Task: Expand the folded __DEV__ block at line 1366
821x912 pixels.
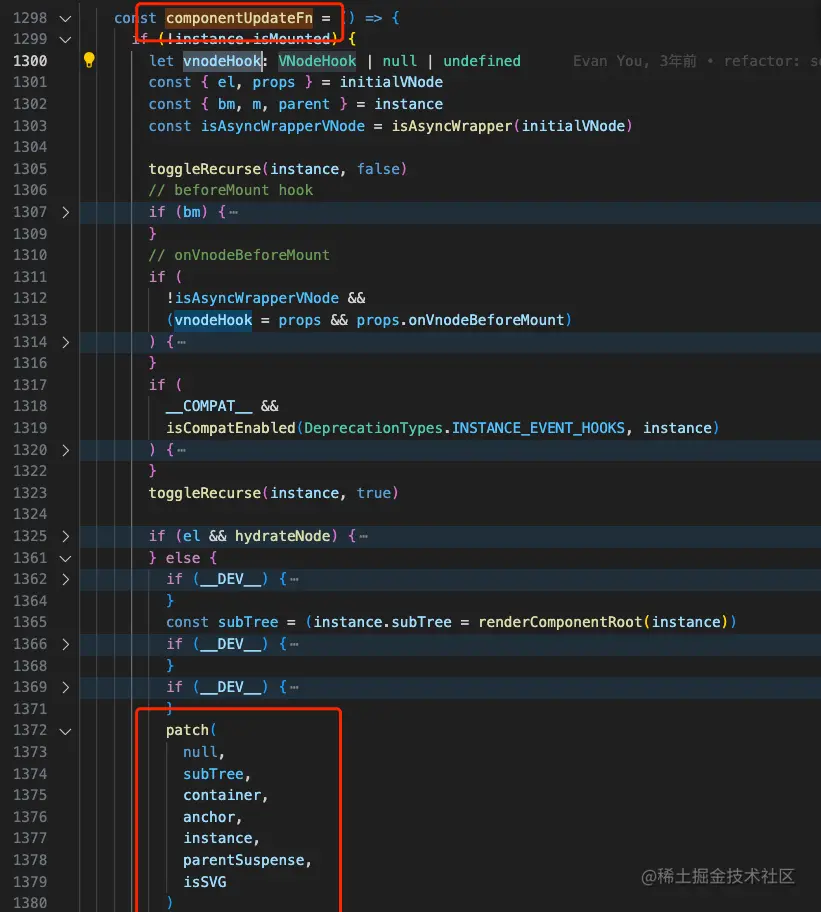Action: click(x=66, y=644)
